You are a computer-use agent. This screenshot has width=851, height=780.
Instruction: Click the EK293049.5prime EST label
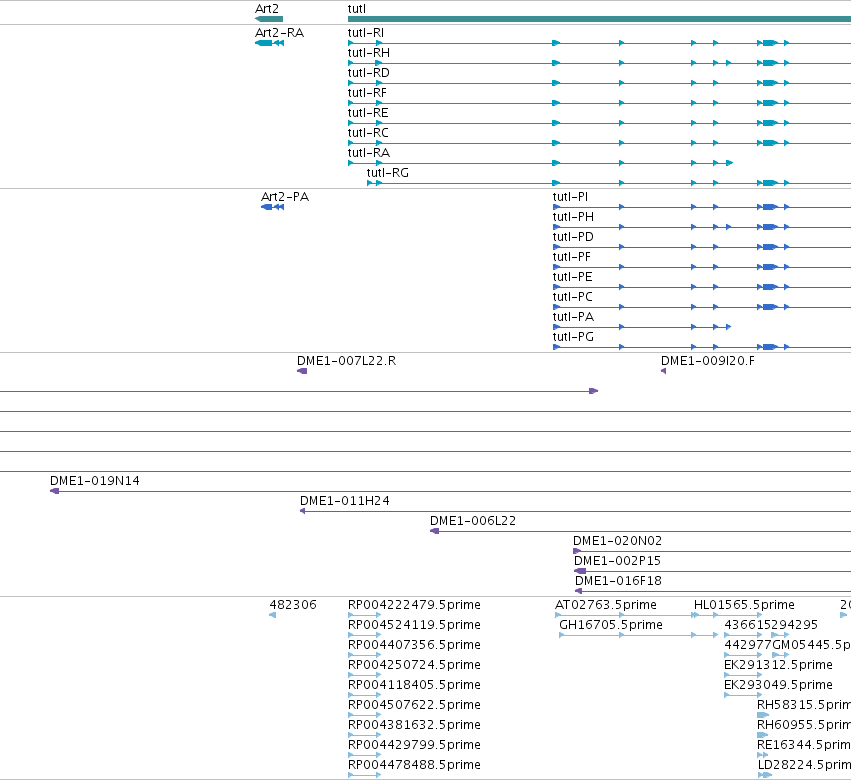pyautogui.click(x=778, y=685)
